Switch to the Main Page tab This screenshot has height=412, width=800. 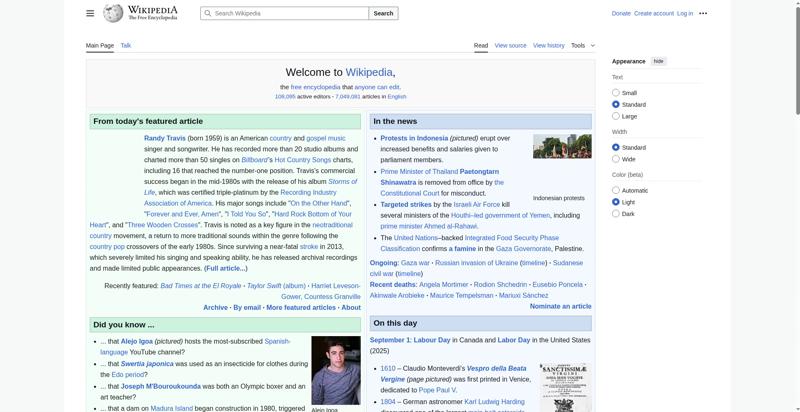pyautogui.click(x=99, y=45)
